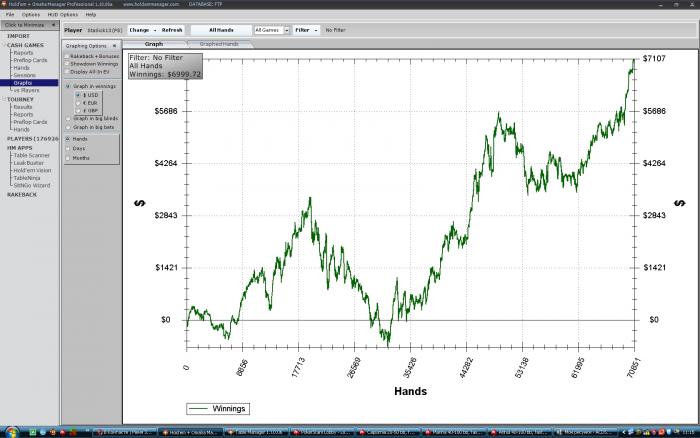Click the Hands x-axis title

pyautogui.click(x=410, y=391)
